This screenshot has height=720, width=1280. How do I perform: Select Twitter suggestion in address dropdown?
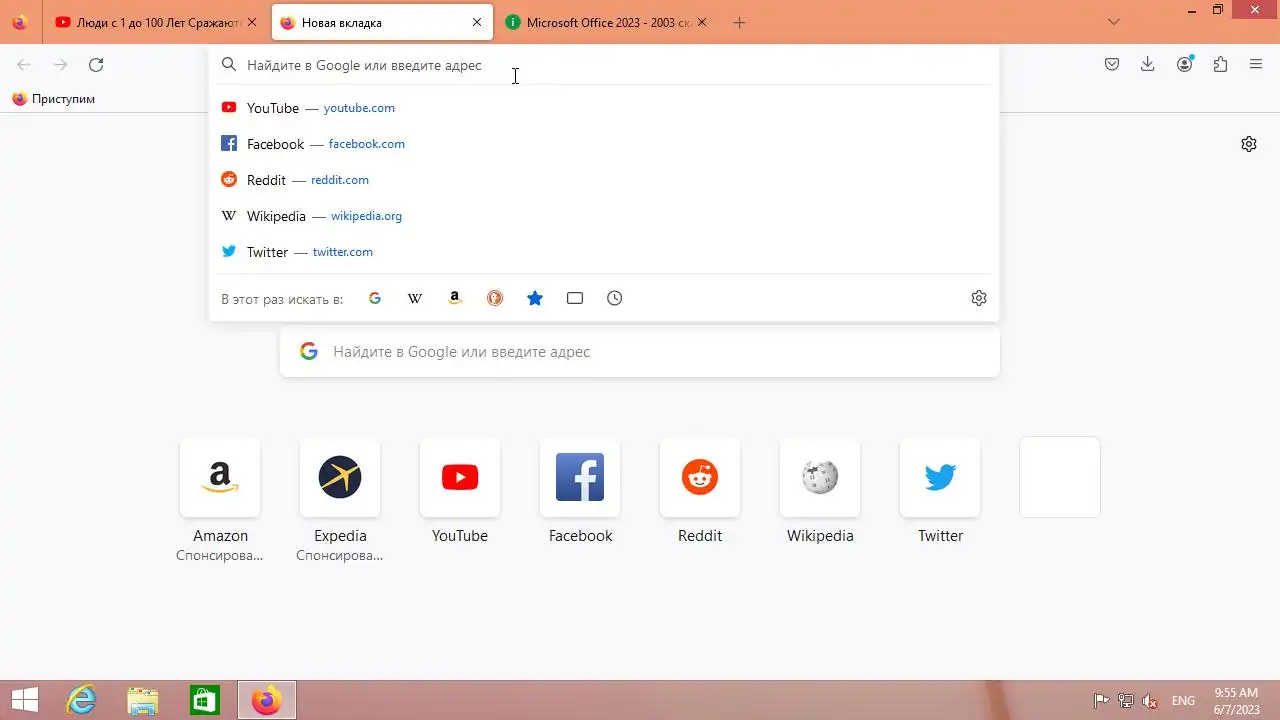click(604, 252)
